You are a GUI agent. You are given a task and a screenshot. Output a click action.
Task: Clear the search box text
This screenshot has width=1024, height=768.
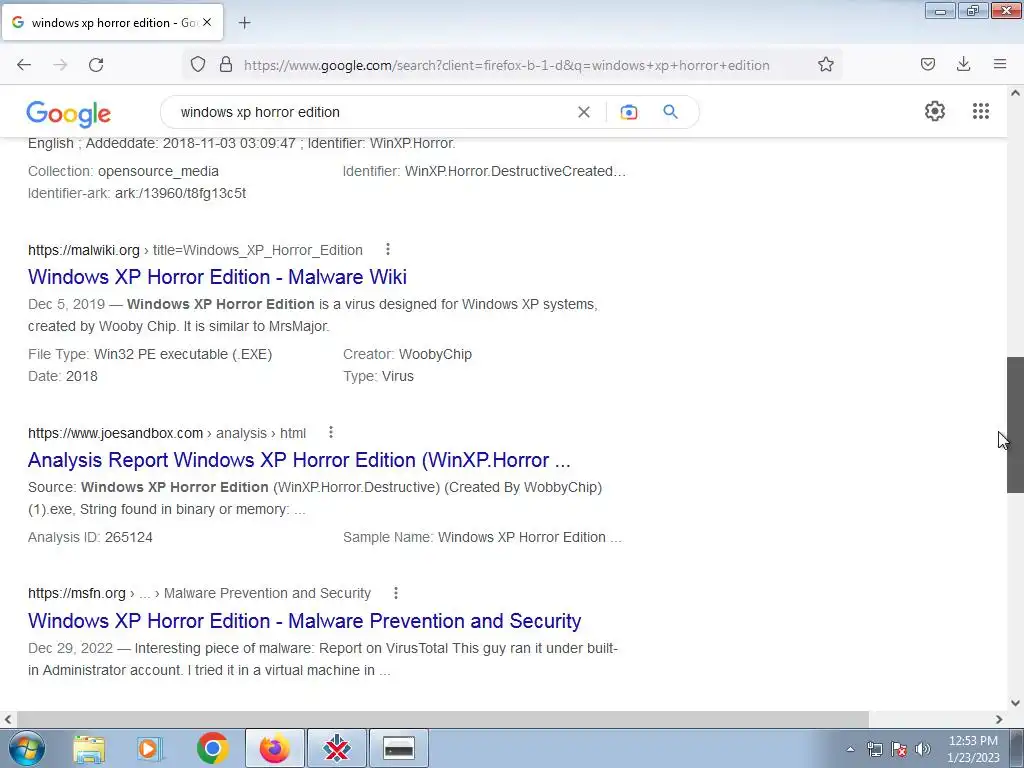pyautogui.click(x=584, y=112)
